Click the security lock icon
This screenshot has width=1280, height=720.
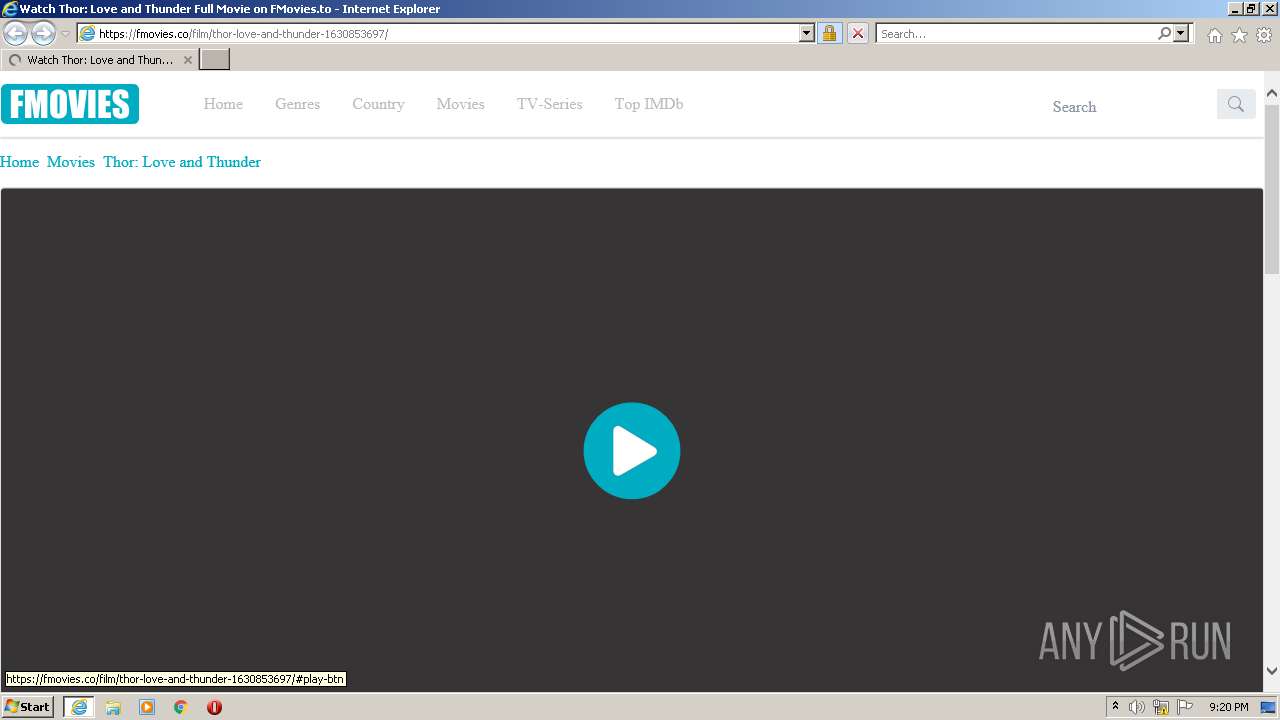point(829,33)
